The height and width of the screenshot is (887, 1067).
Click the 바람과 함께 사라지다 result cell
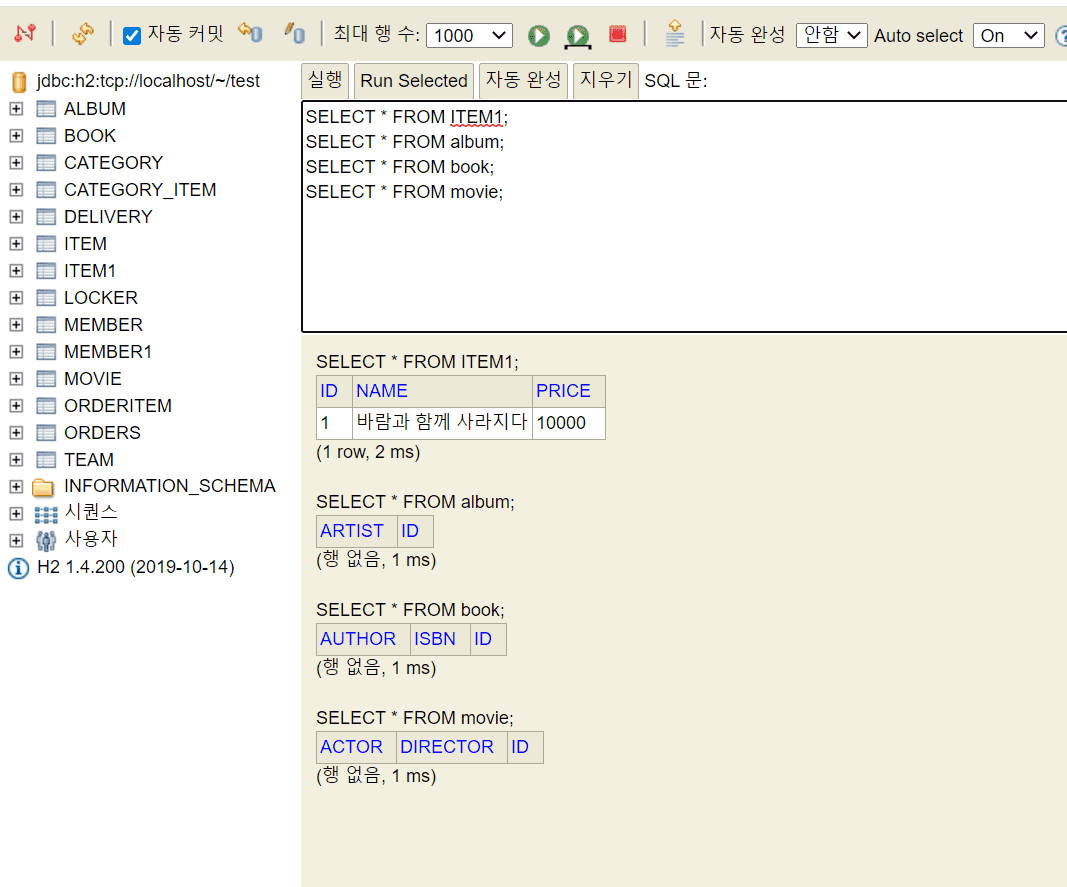[x=442, y=423]
